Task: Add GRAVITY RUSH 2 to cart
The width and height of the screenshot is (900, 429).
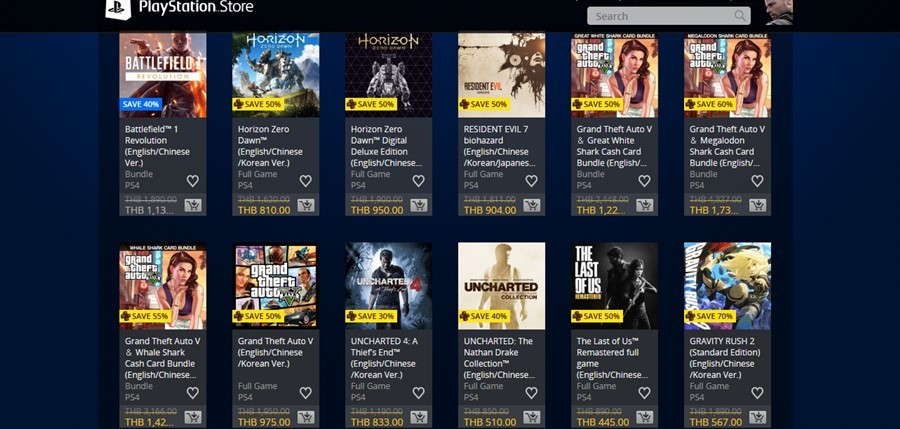Action: point(758,417)
